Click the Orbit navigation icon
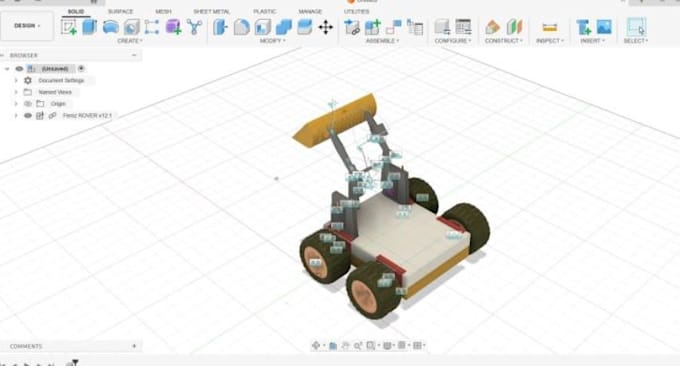 point(316,345)
